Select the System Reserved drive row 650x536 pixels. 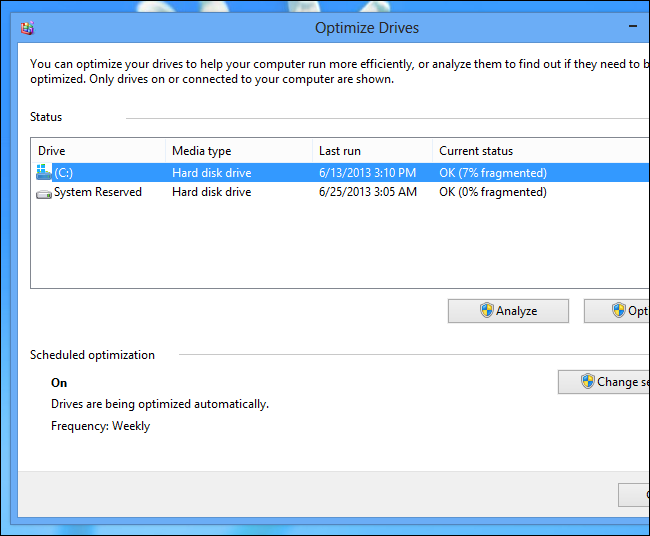341,192
